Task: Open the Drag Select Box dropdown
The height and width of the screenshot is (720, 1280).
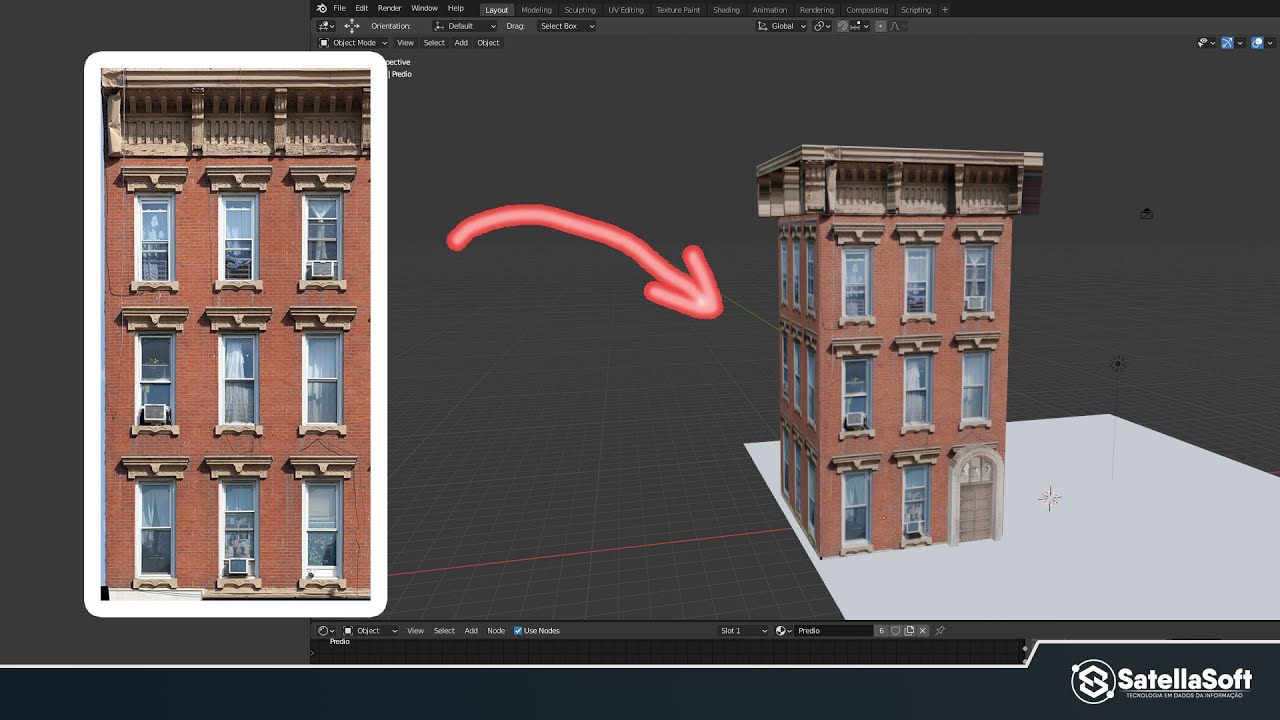Action: [566, 26]
